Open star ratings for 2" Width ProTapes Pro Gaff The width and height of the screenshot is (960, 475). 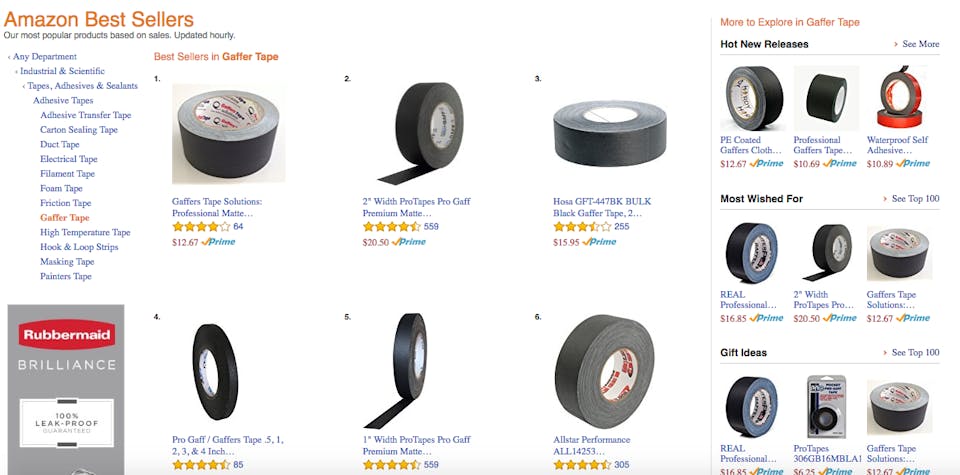pyautogui.click(x=391, y=227)
